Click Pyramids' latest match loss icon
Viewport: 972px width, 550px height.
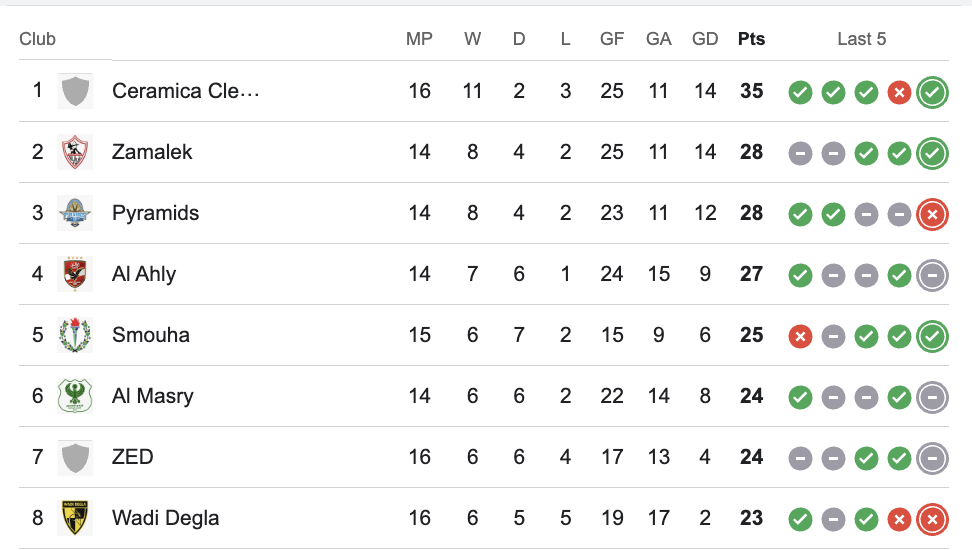[x=932, y=215]
